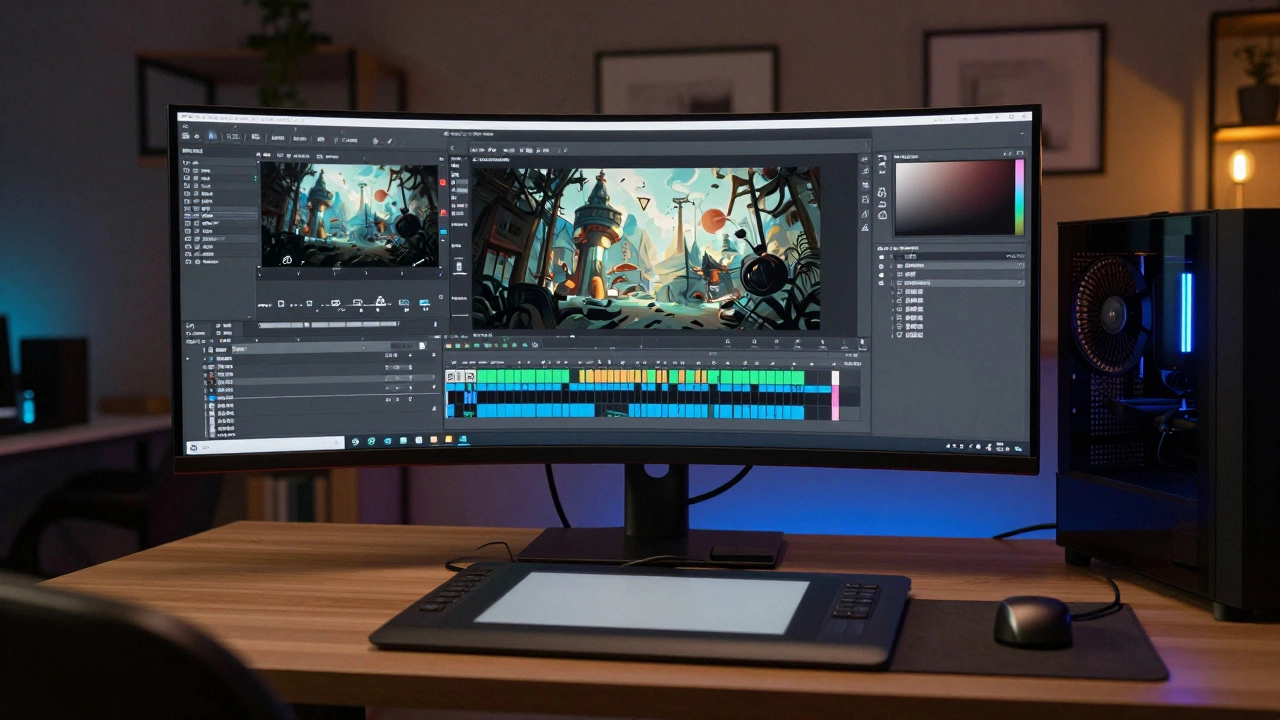Viewport: 1280px width, 720px height.
Task: Click the blue icon beside small preview
Action: 444,232
